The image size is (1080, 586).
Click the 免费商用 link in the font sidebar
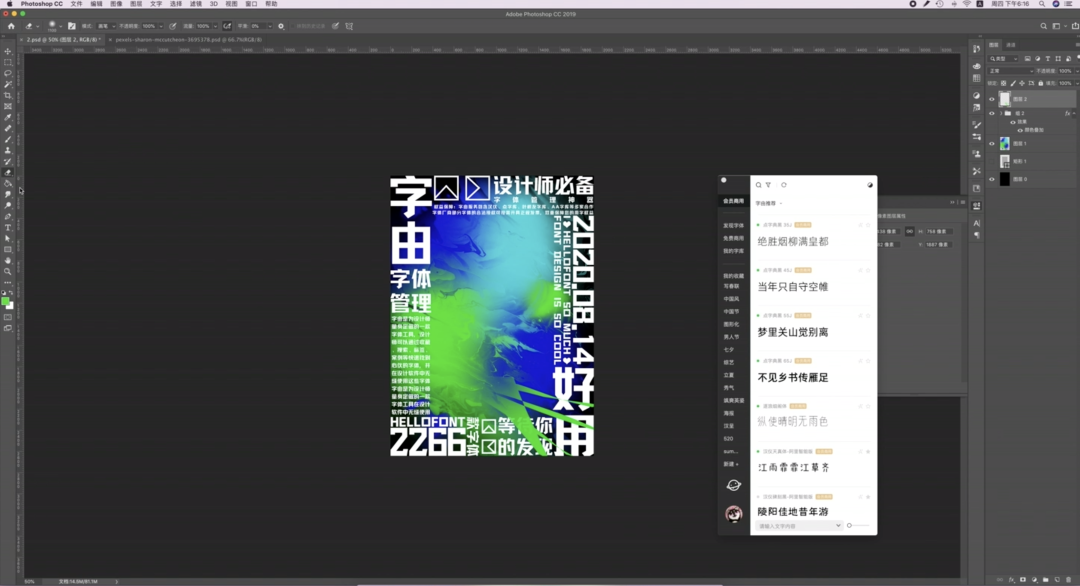pos(734,238)
